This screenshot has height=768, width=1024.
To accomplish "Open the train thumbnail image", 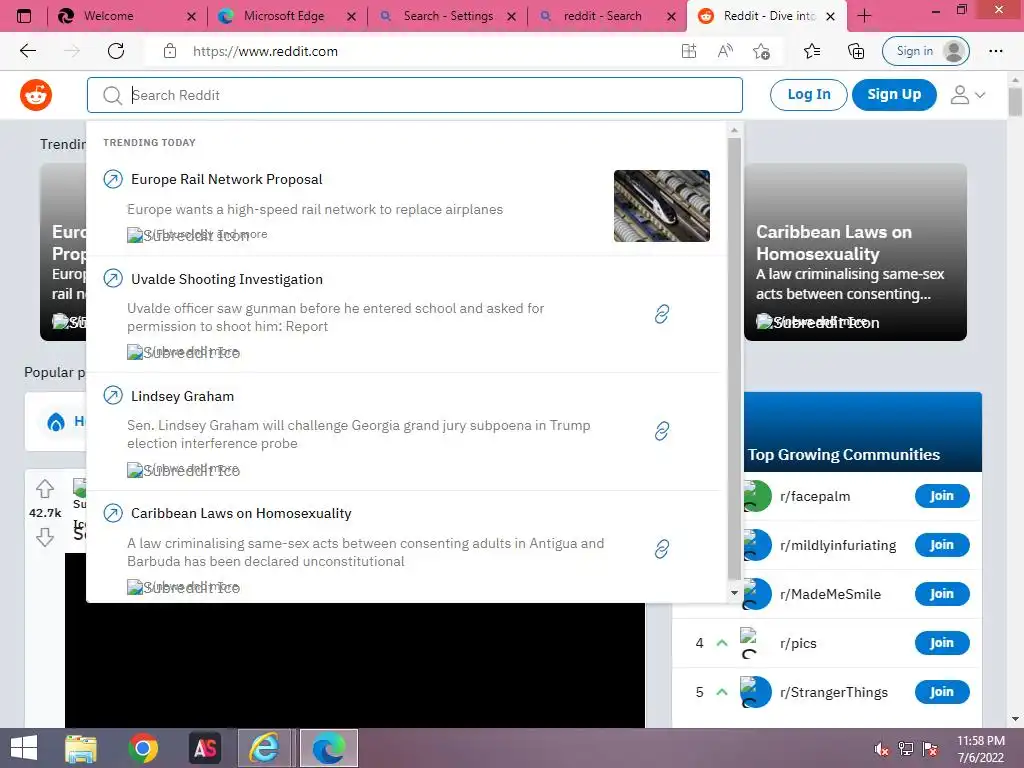I will [x=662, y=206].
